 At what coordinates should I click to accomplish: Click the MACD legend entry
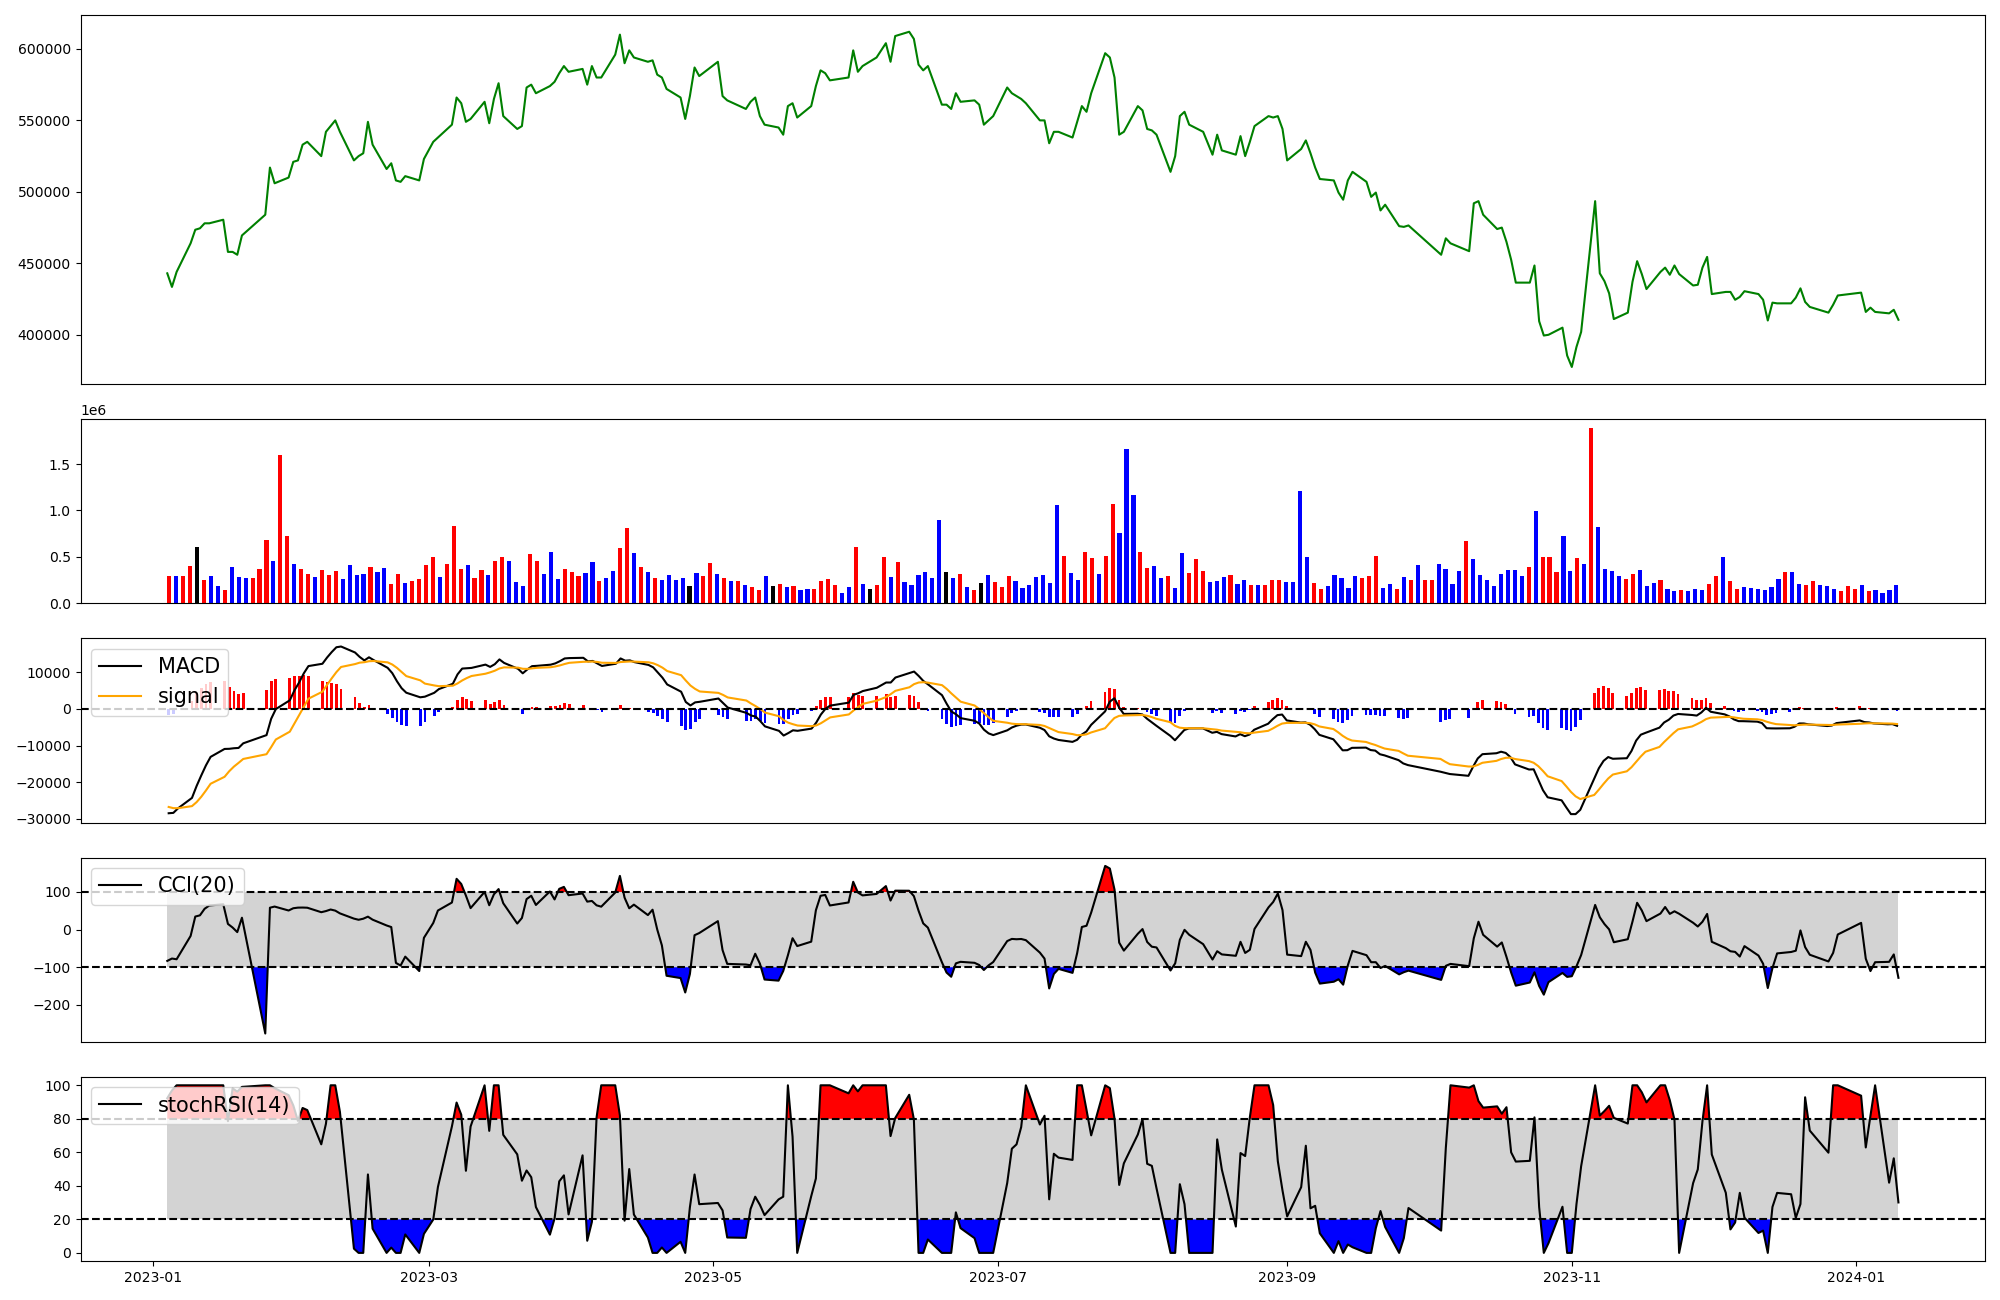click(188, 666)
